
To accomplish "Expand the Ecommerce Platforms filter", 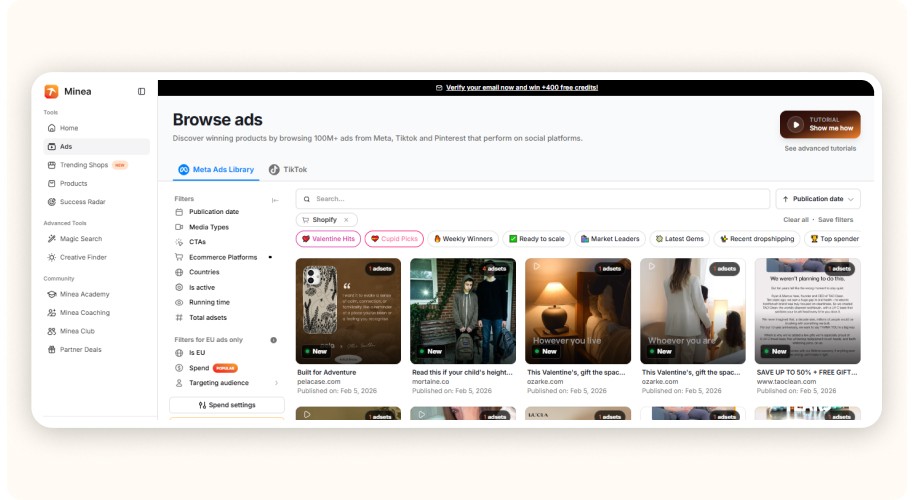I will click(x=225, y=257).
